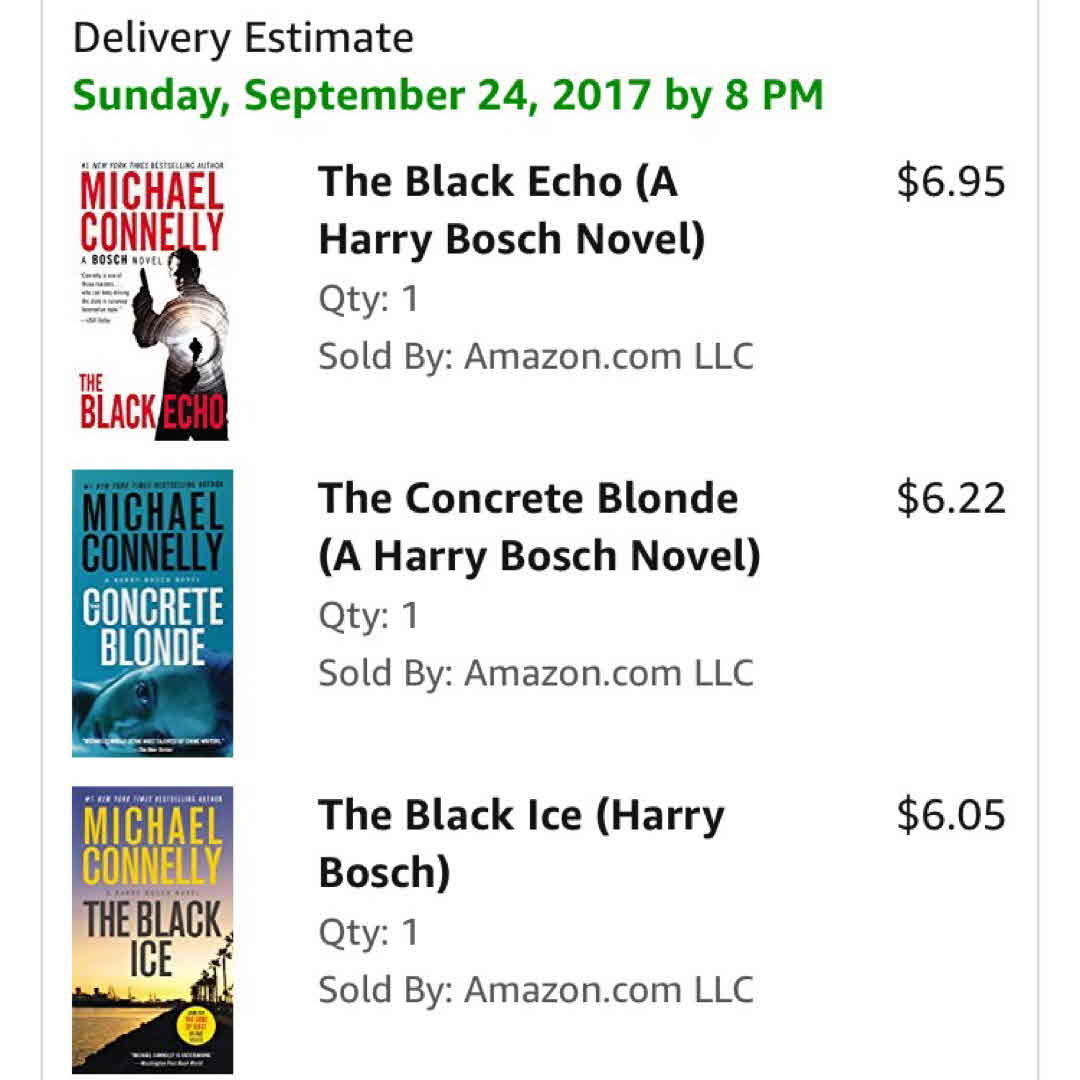
Task: Select the $6.22 price text
Action: 950,498
